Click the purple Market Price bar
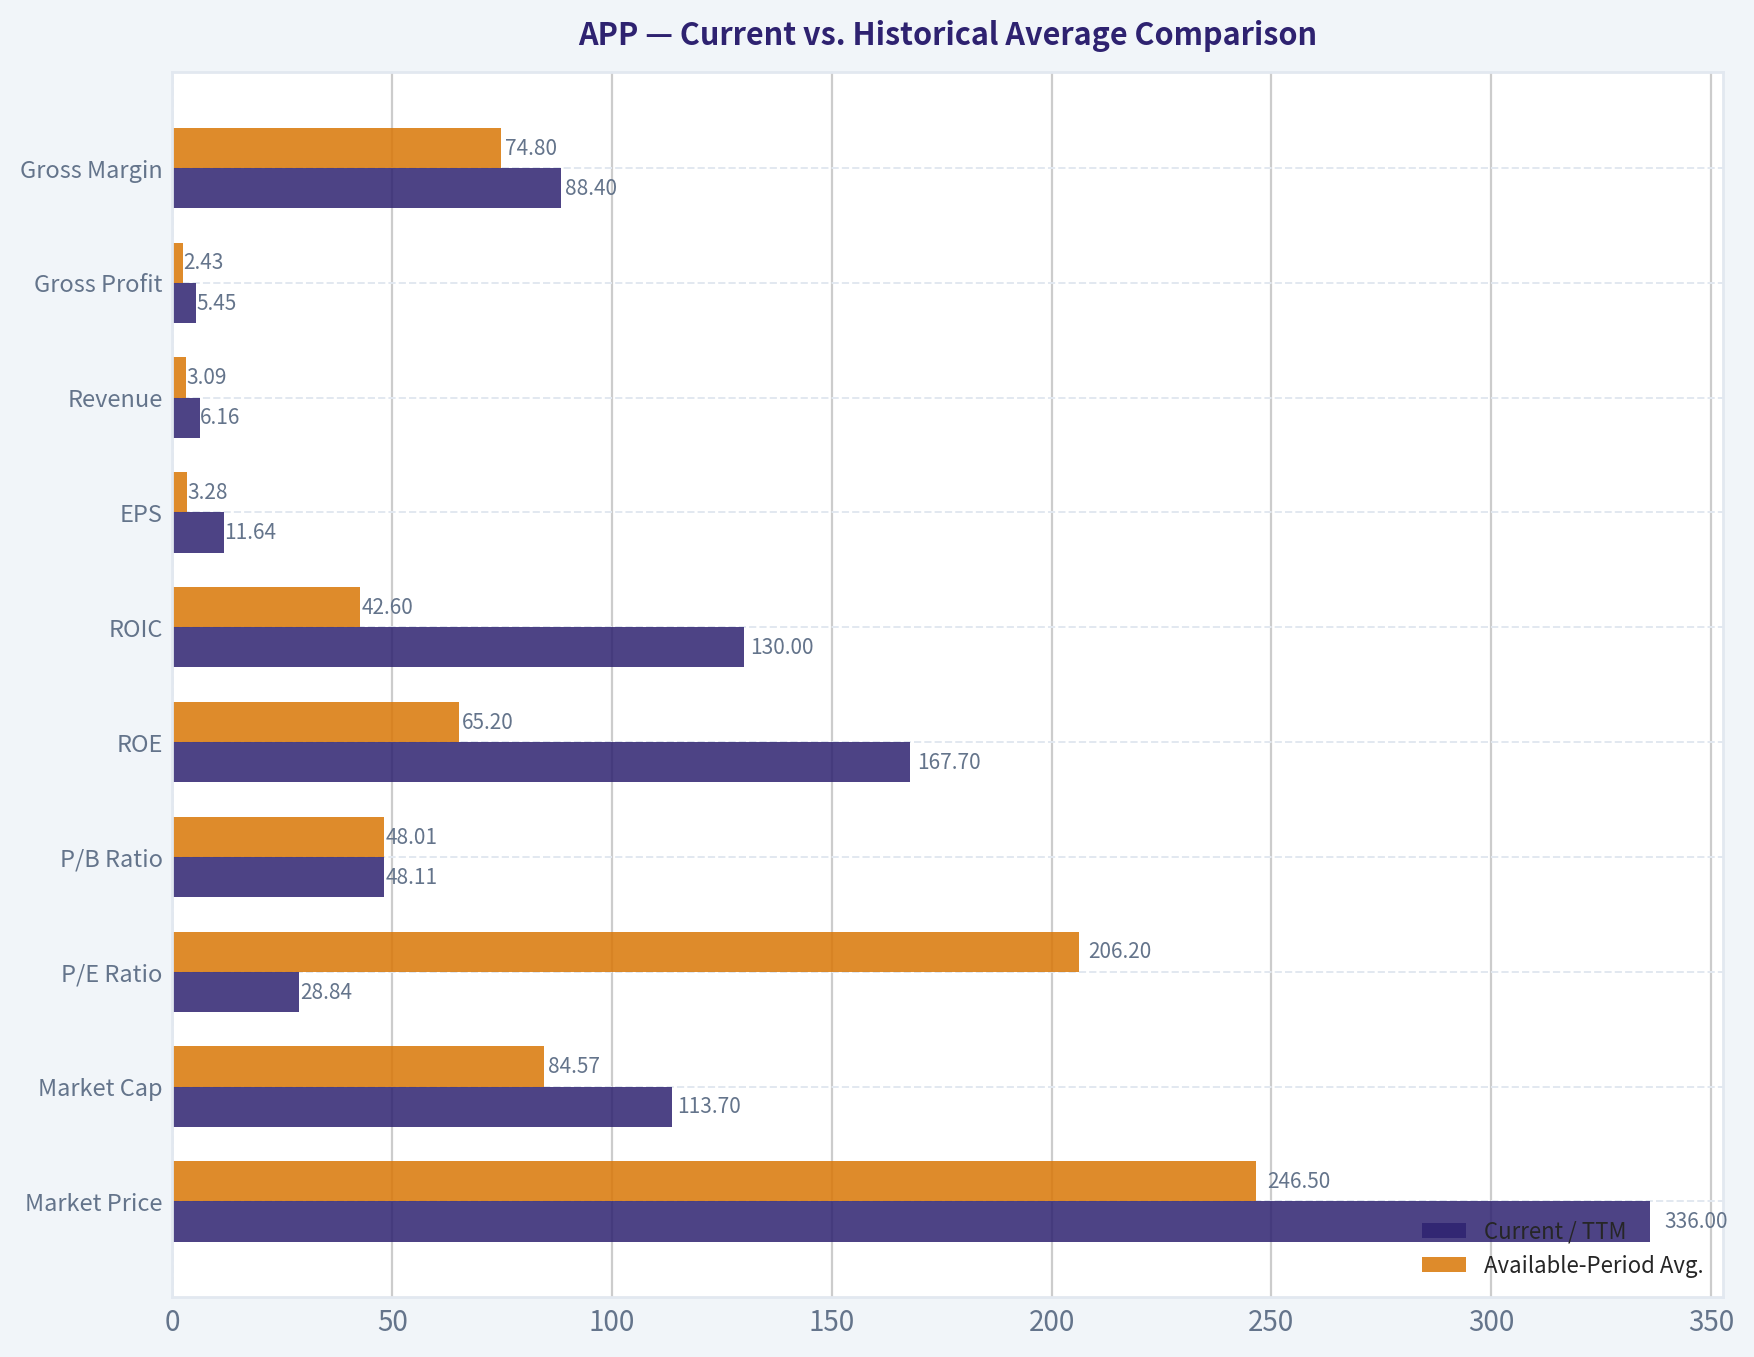The image size is (1754, 1357). point(912,1221)
